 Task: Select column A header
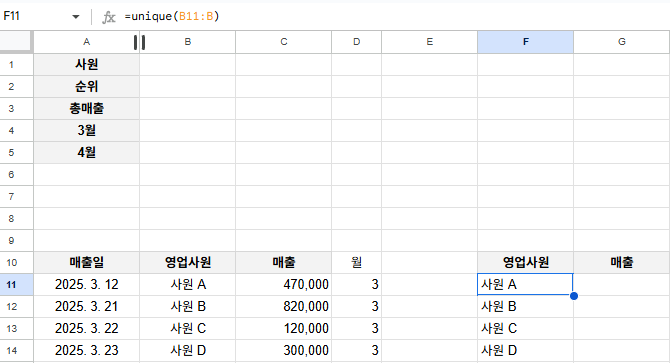click(86, 42)
